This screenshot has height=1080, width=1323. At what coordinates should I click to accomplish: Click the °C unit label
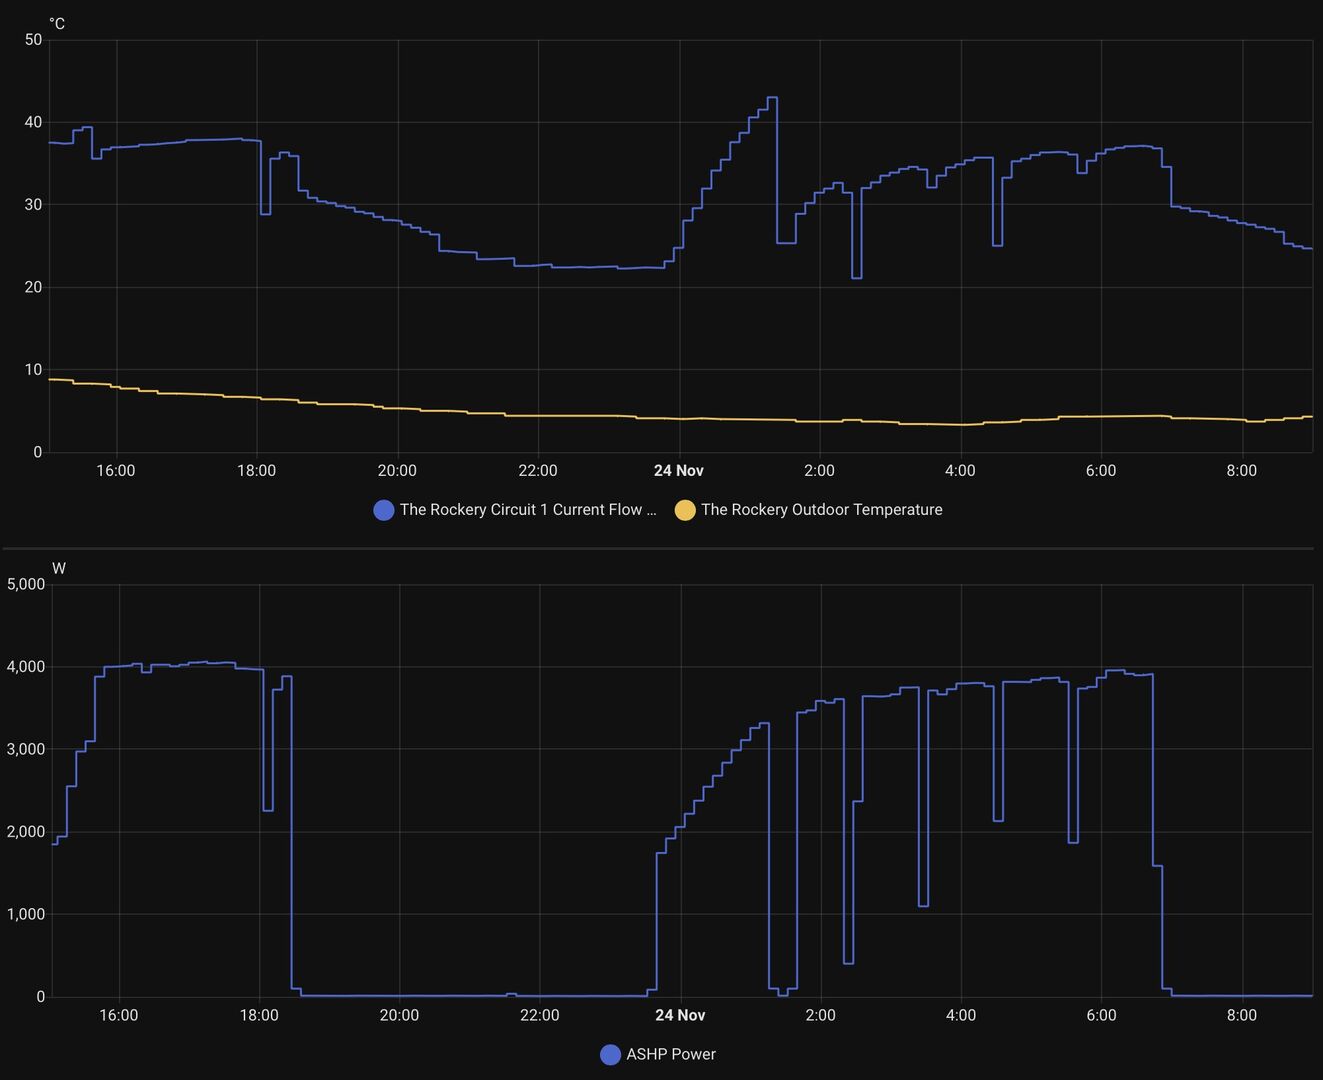(x=57, y=24)
